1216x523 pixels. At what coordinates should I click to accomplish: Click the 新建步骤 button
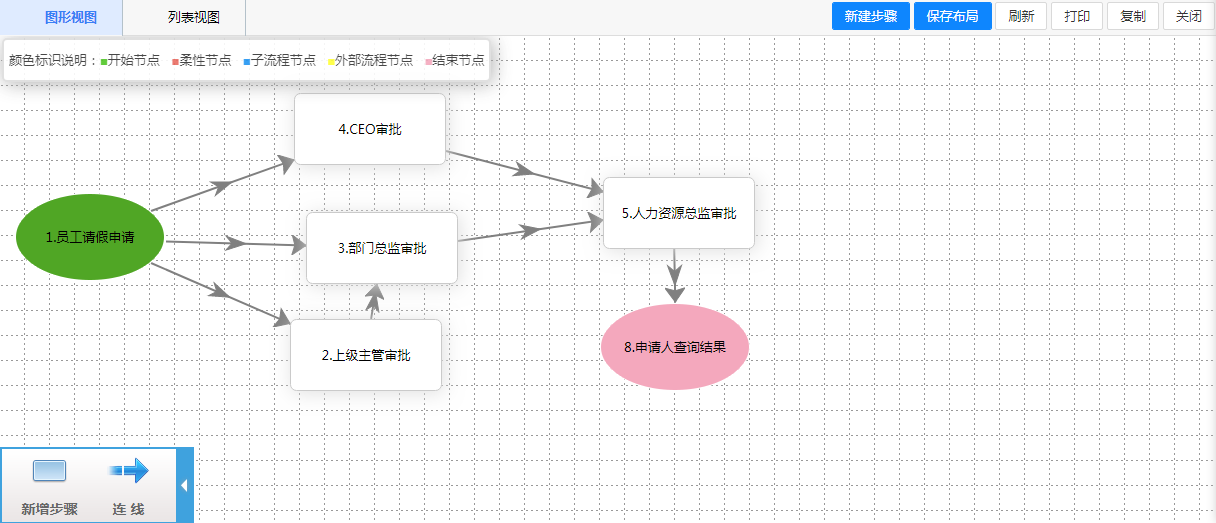pyautogui.click(x=870, y=16)
